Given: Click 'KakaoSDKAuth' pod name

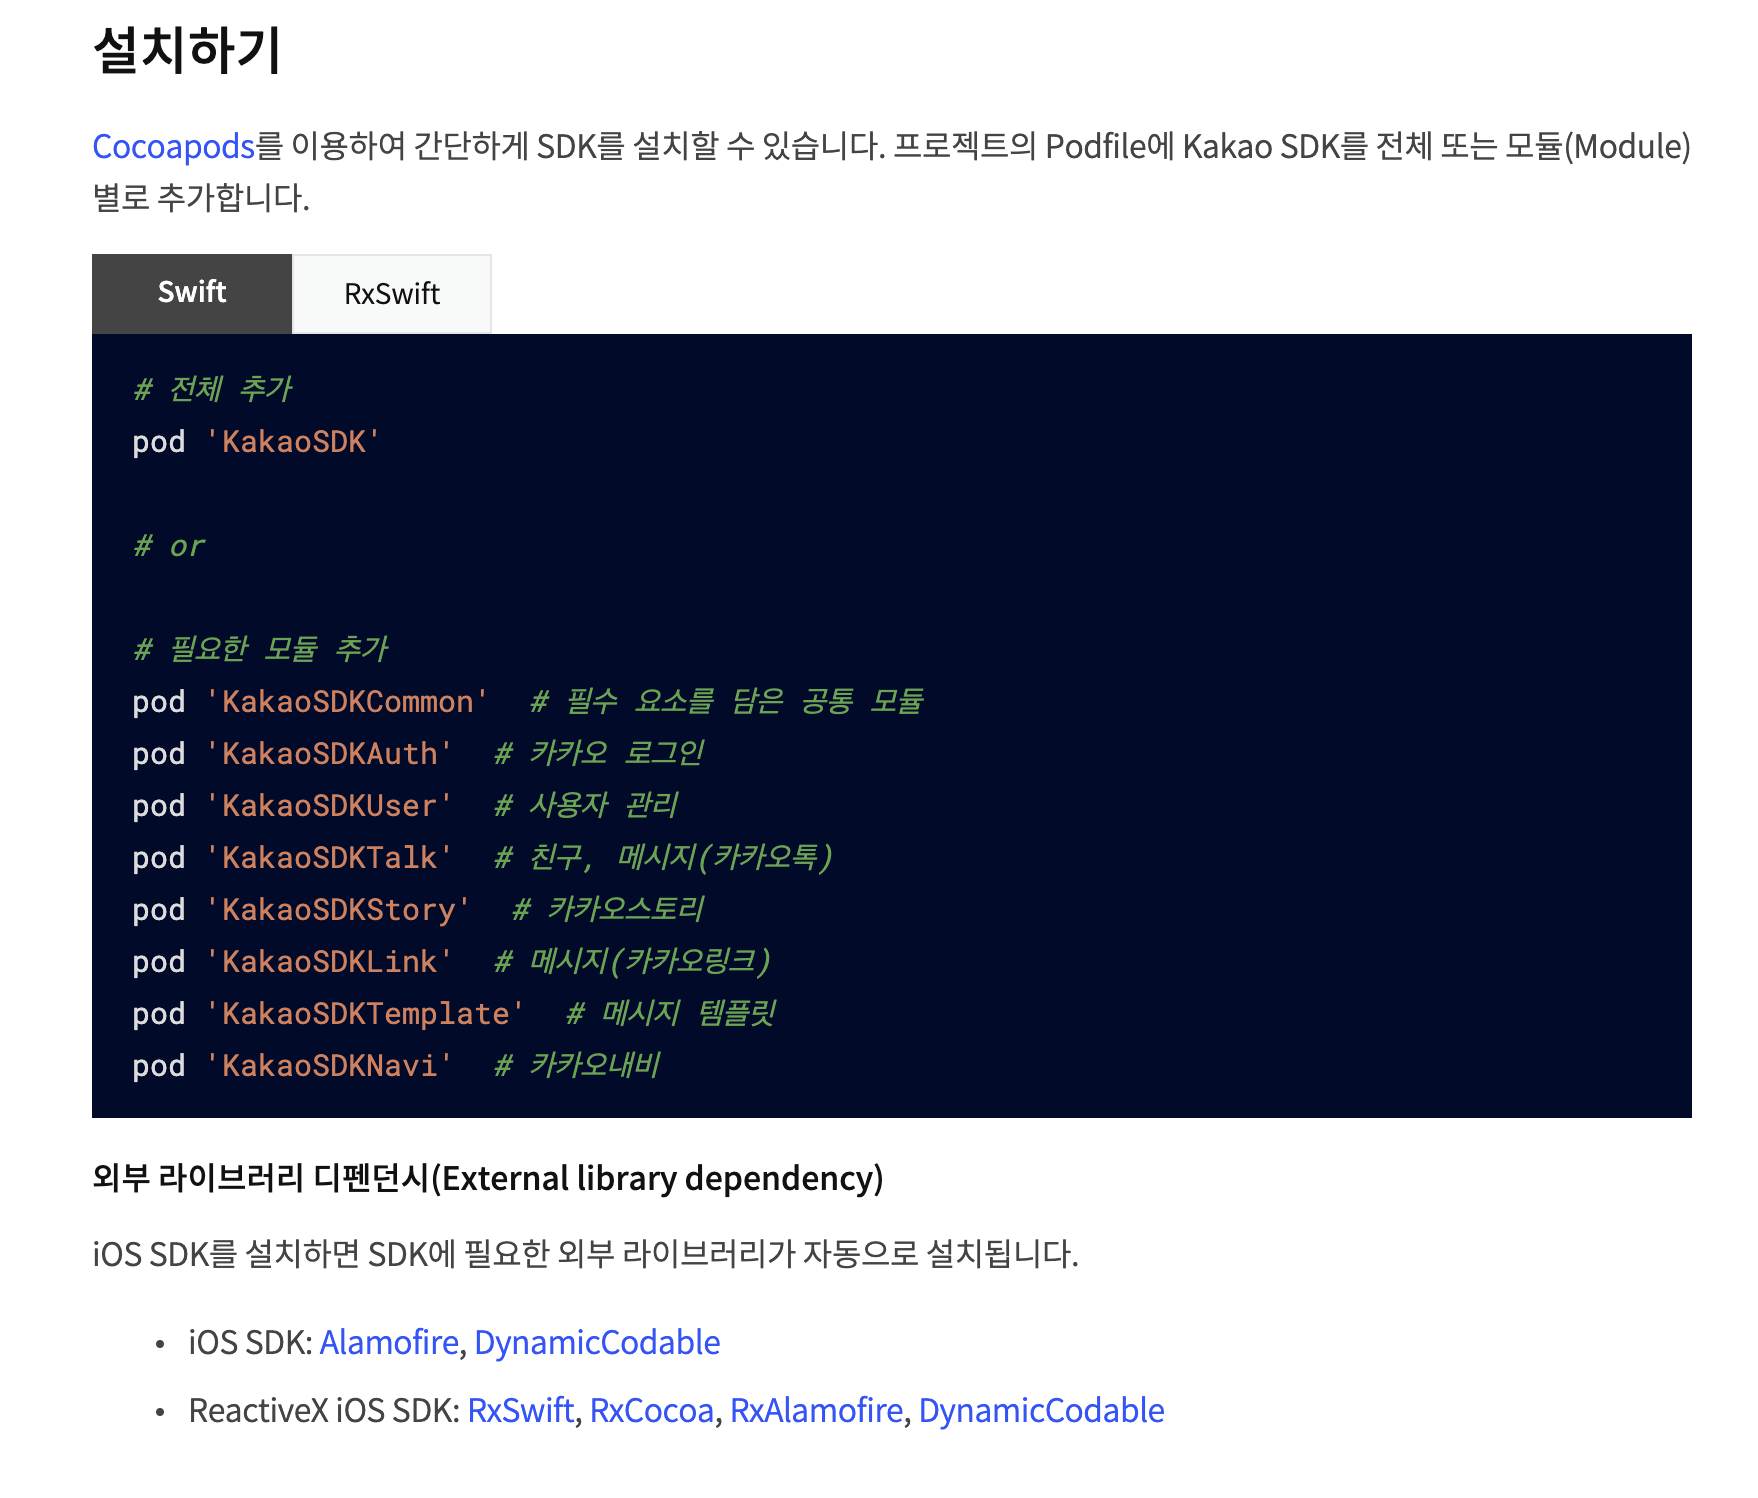Looking at the screenshot, I should point(329,754).
